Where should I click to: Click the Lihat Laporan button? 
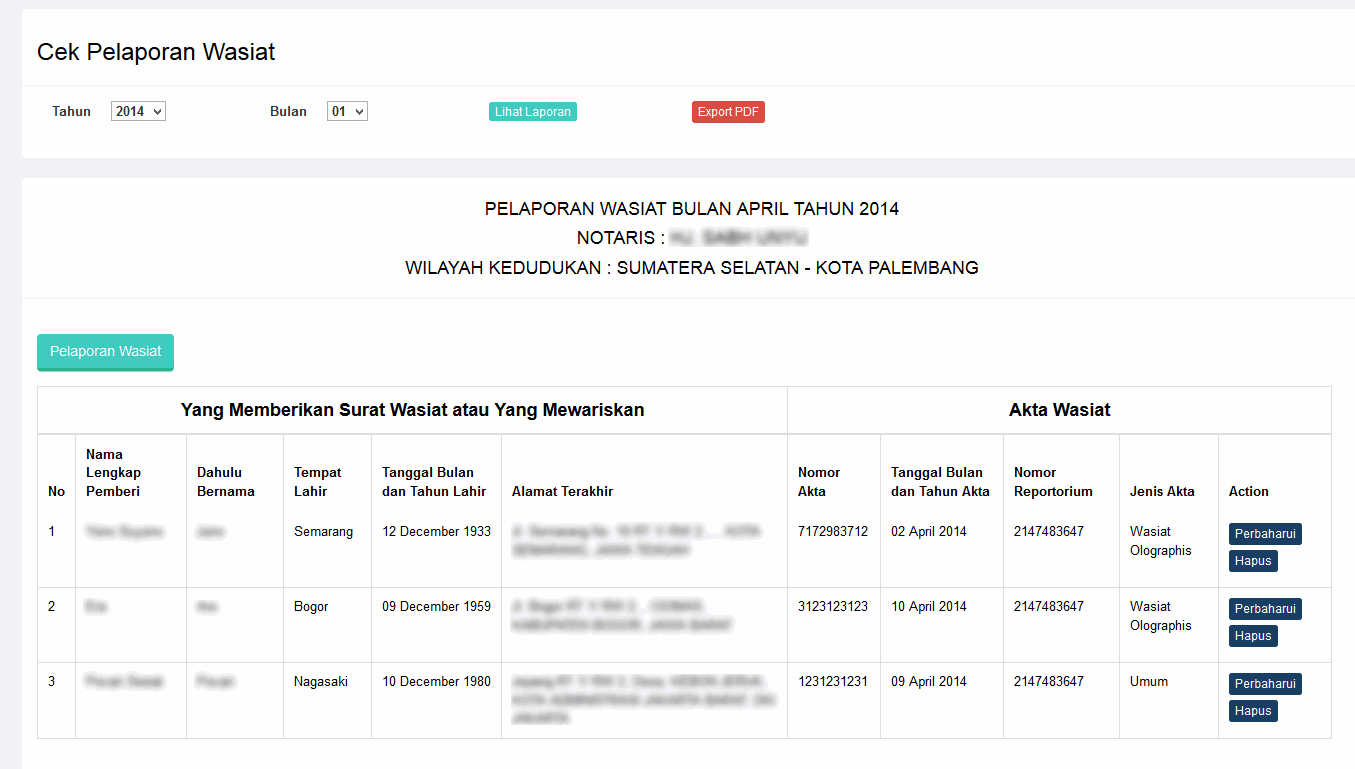click(532, 112)
